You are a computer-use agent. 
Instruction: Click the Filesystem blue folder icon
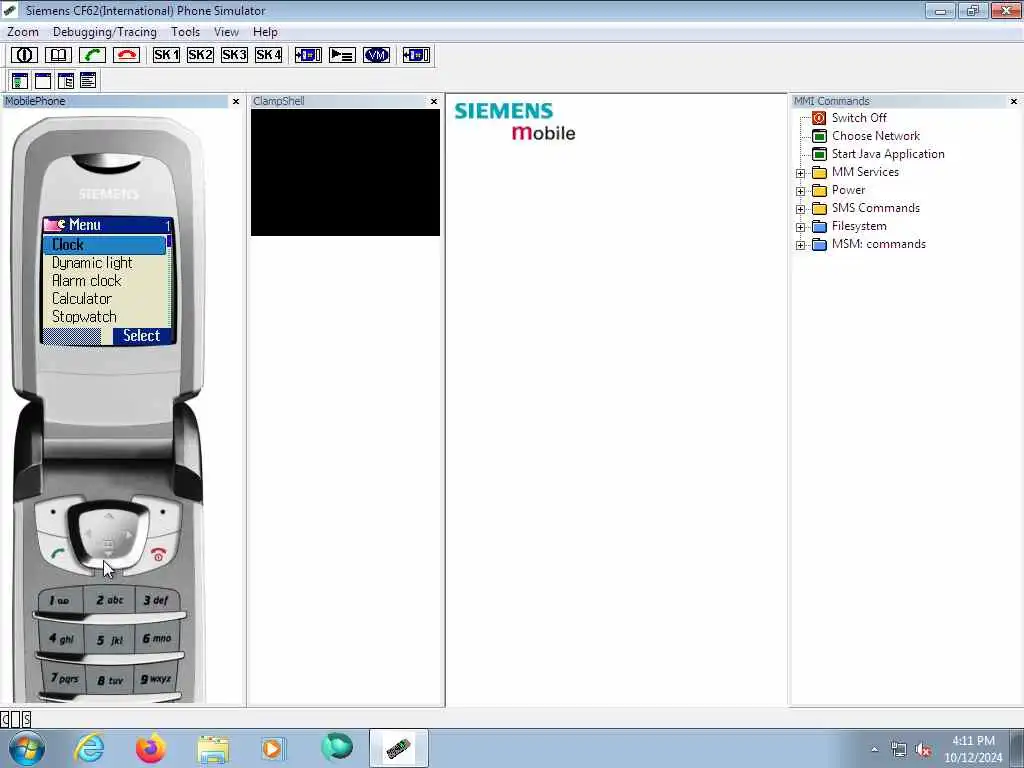[819, 227]
